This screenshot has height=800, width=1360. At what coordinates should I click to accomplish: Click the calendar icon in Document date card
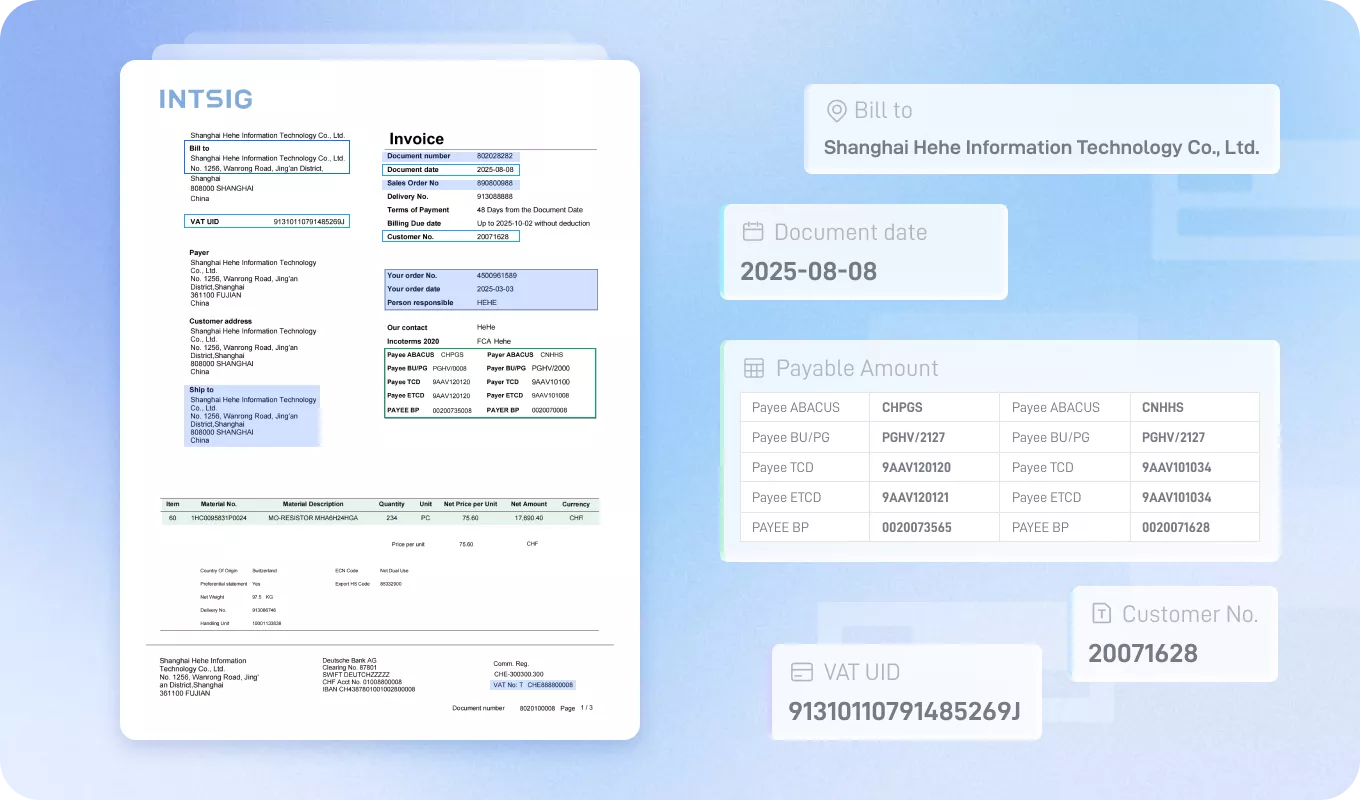(753, 232)
